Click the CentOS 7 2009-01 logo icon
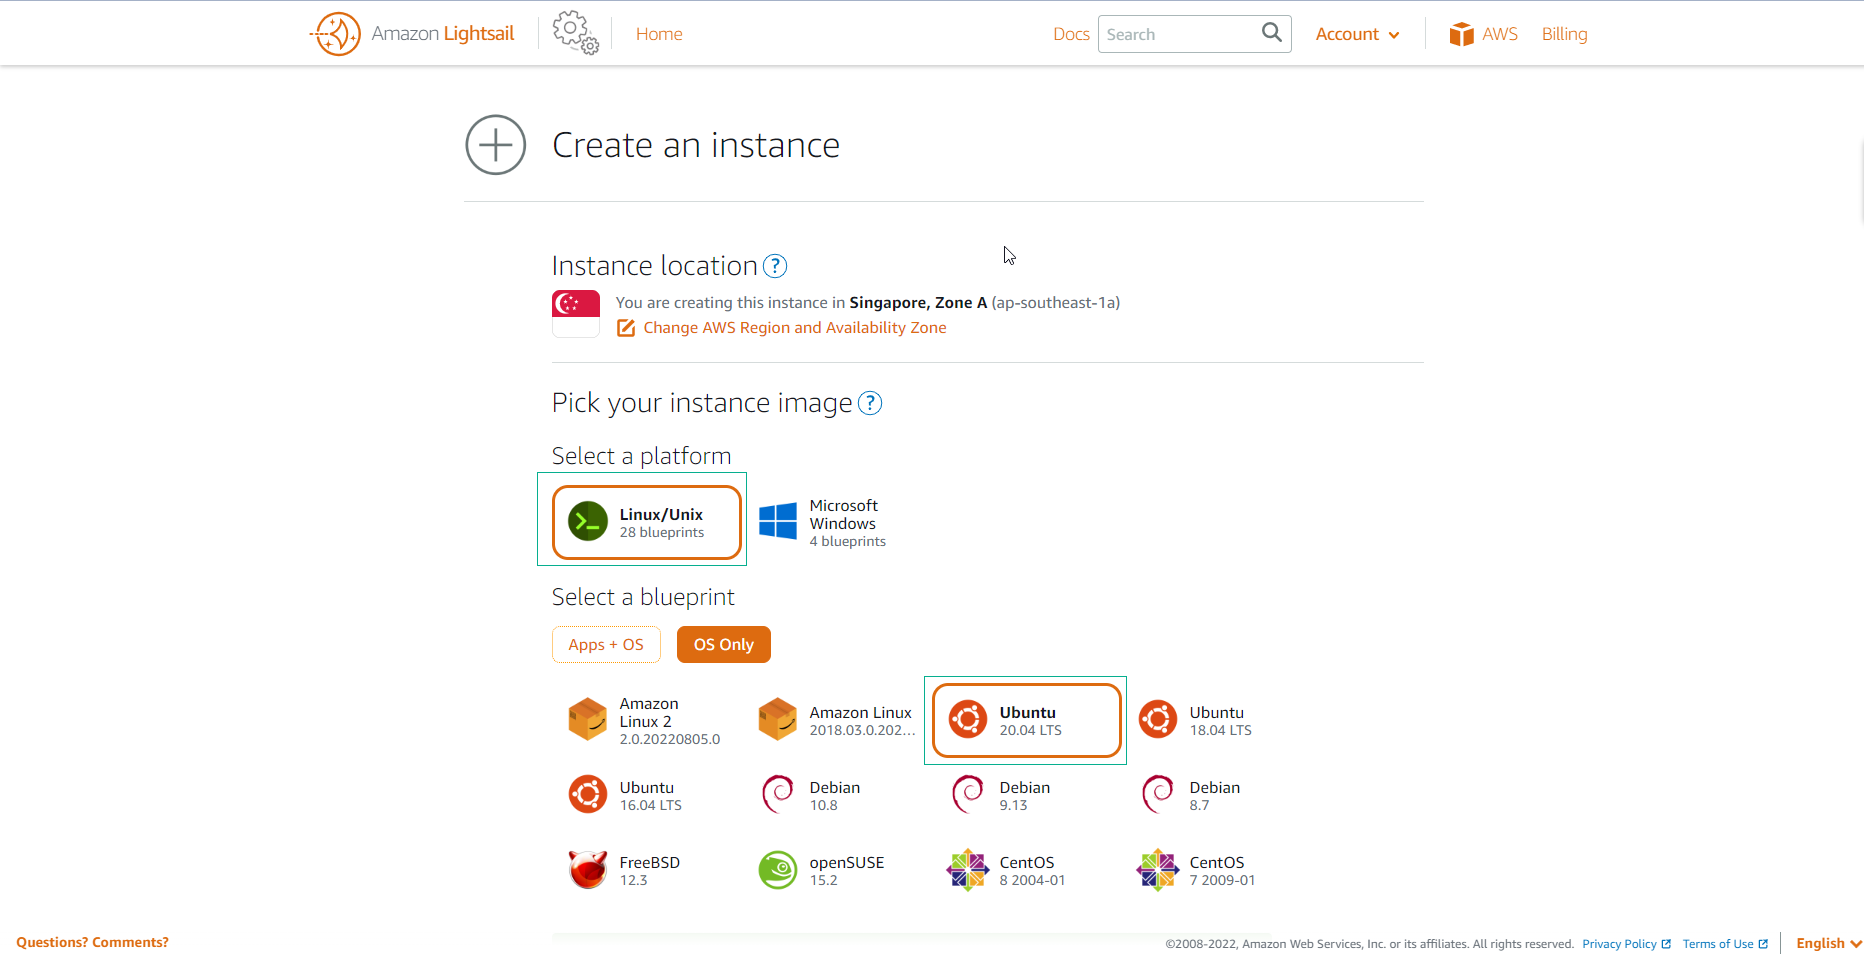The width and height of the screenshot is (1864, 962). tap(1158, 870)
